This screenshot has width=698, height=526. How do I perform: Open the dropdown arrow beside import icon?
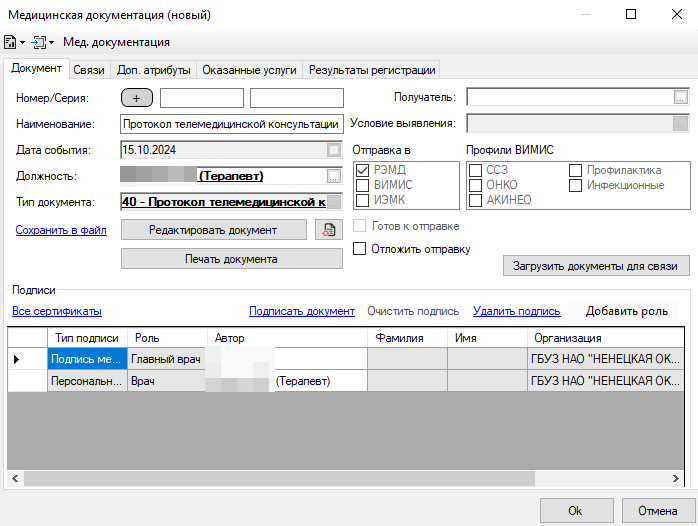(51, 43)
